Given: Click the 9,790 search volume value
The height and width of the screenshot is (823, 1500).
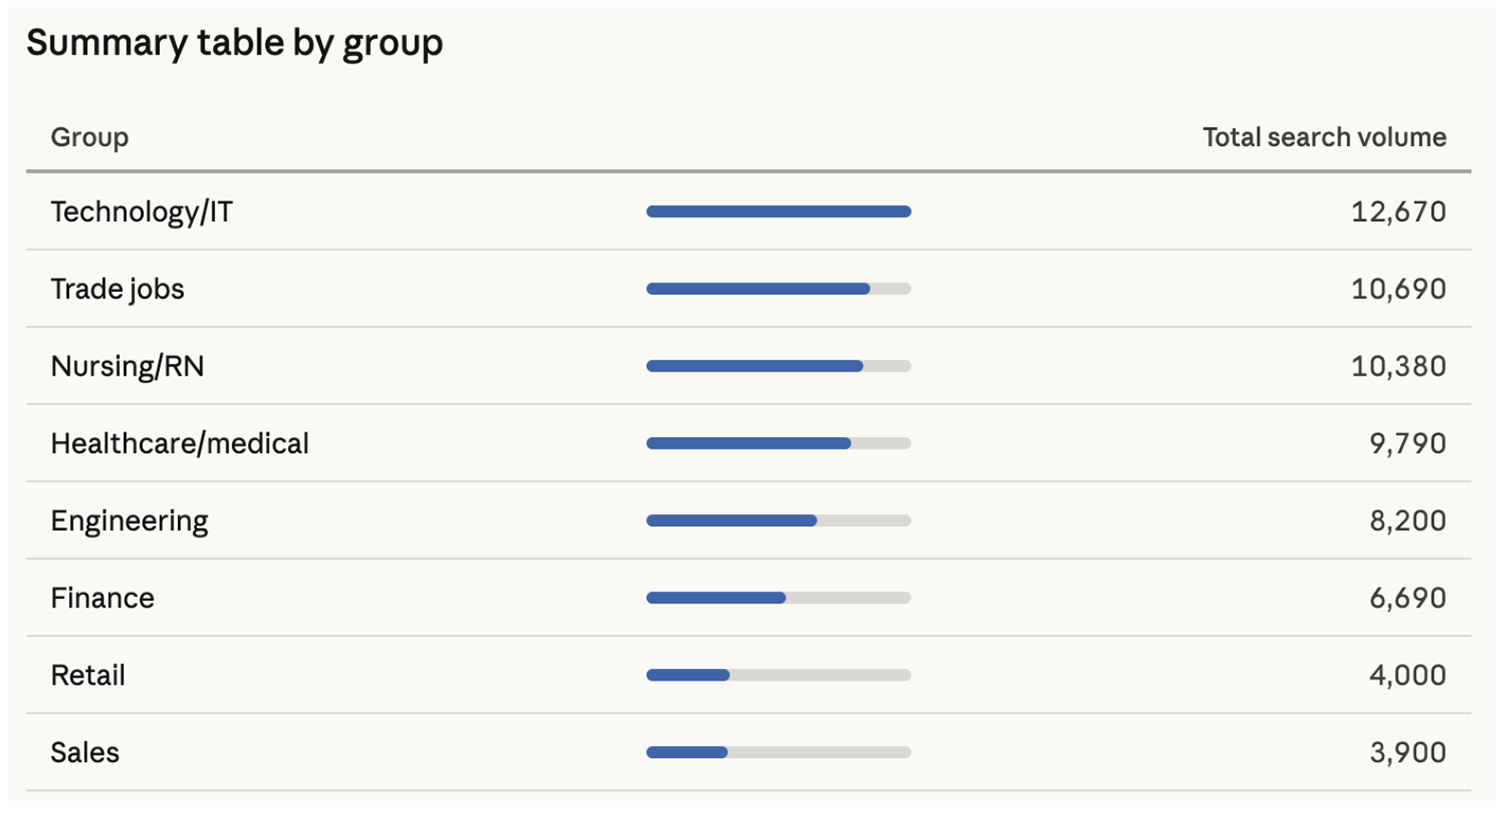Looking at the screenshot, I should [x=1407, y=443].
